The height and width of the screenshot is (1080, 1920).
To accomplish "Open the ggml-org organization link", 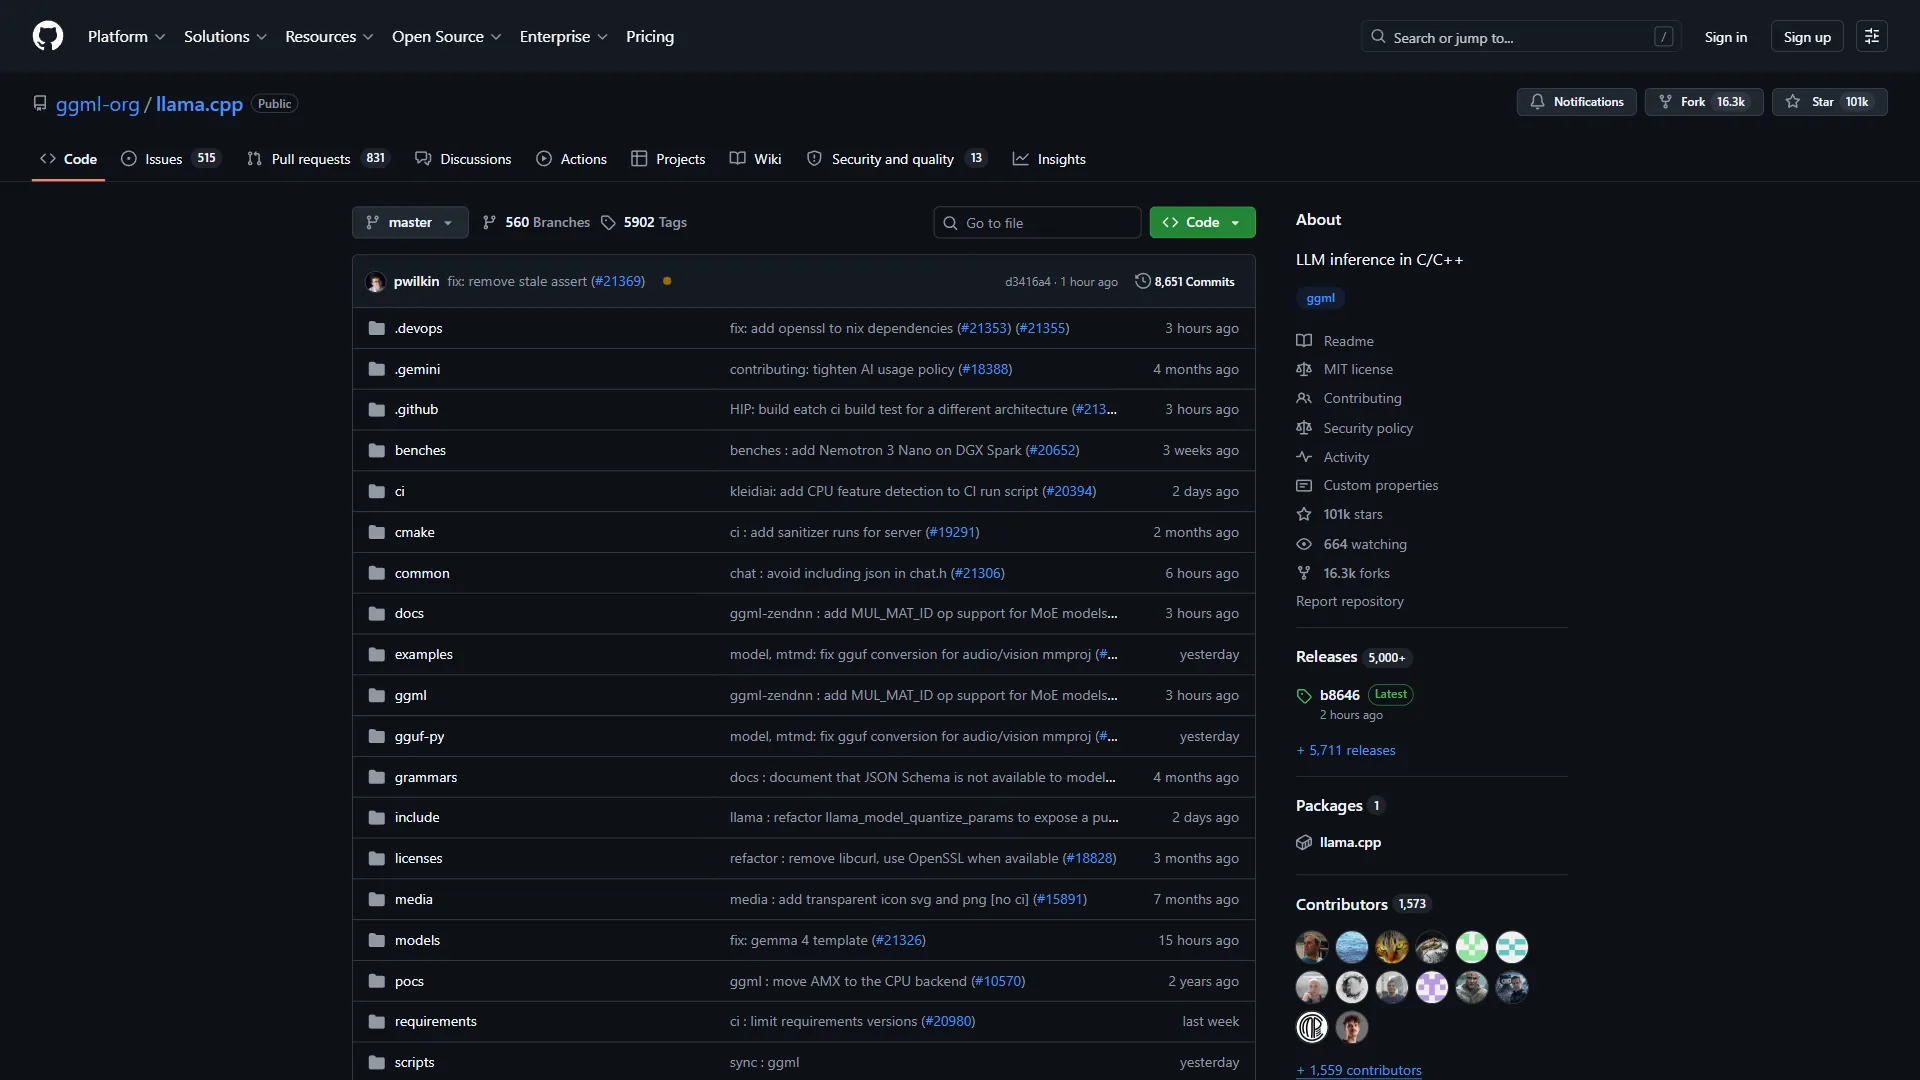I will (98, 104).
